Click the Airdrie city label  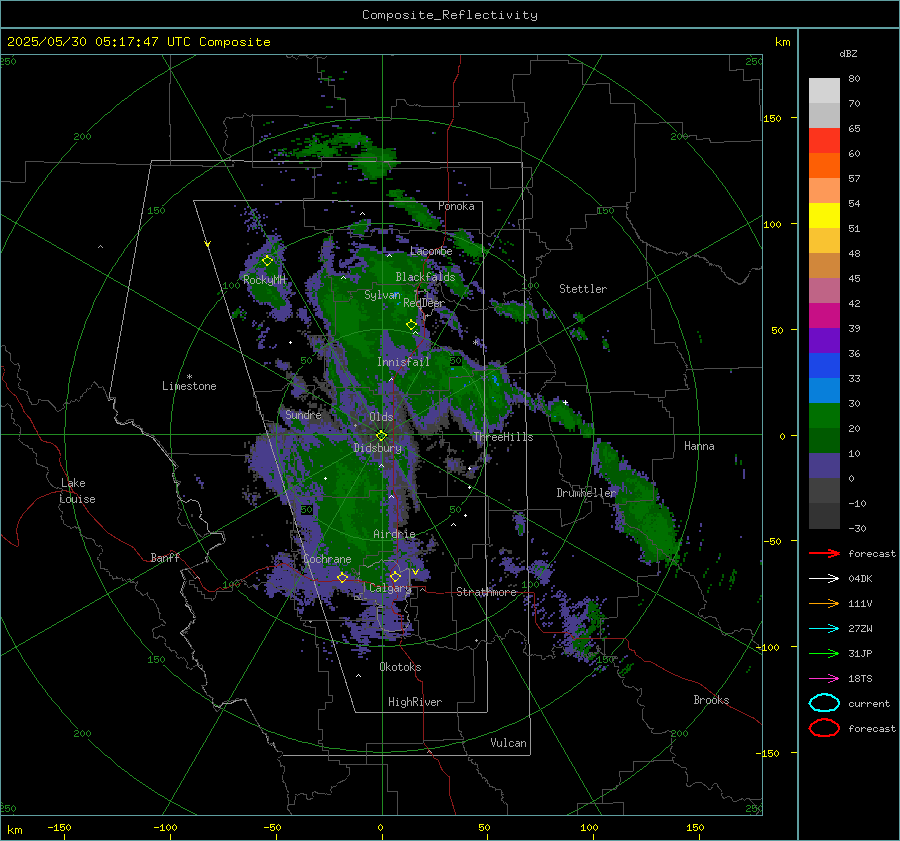point(394,534)
